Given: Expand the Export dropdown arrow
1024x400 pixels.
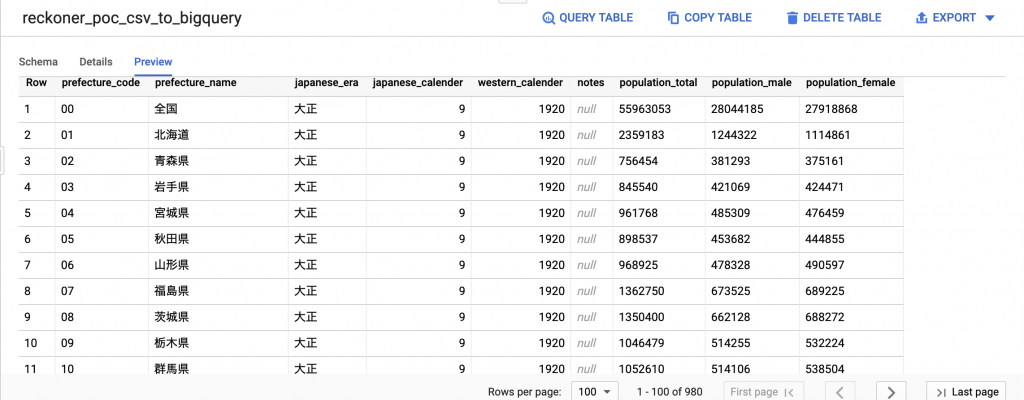Looking at the screenshot, I should coord(989,18).
